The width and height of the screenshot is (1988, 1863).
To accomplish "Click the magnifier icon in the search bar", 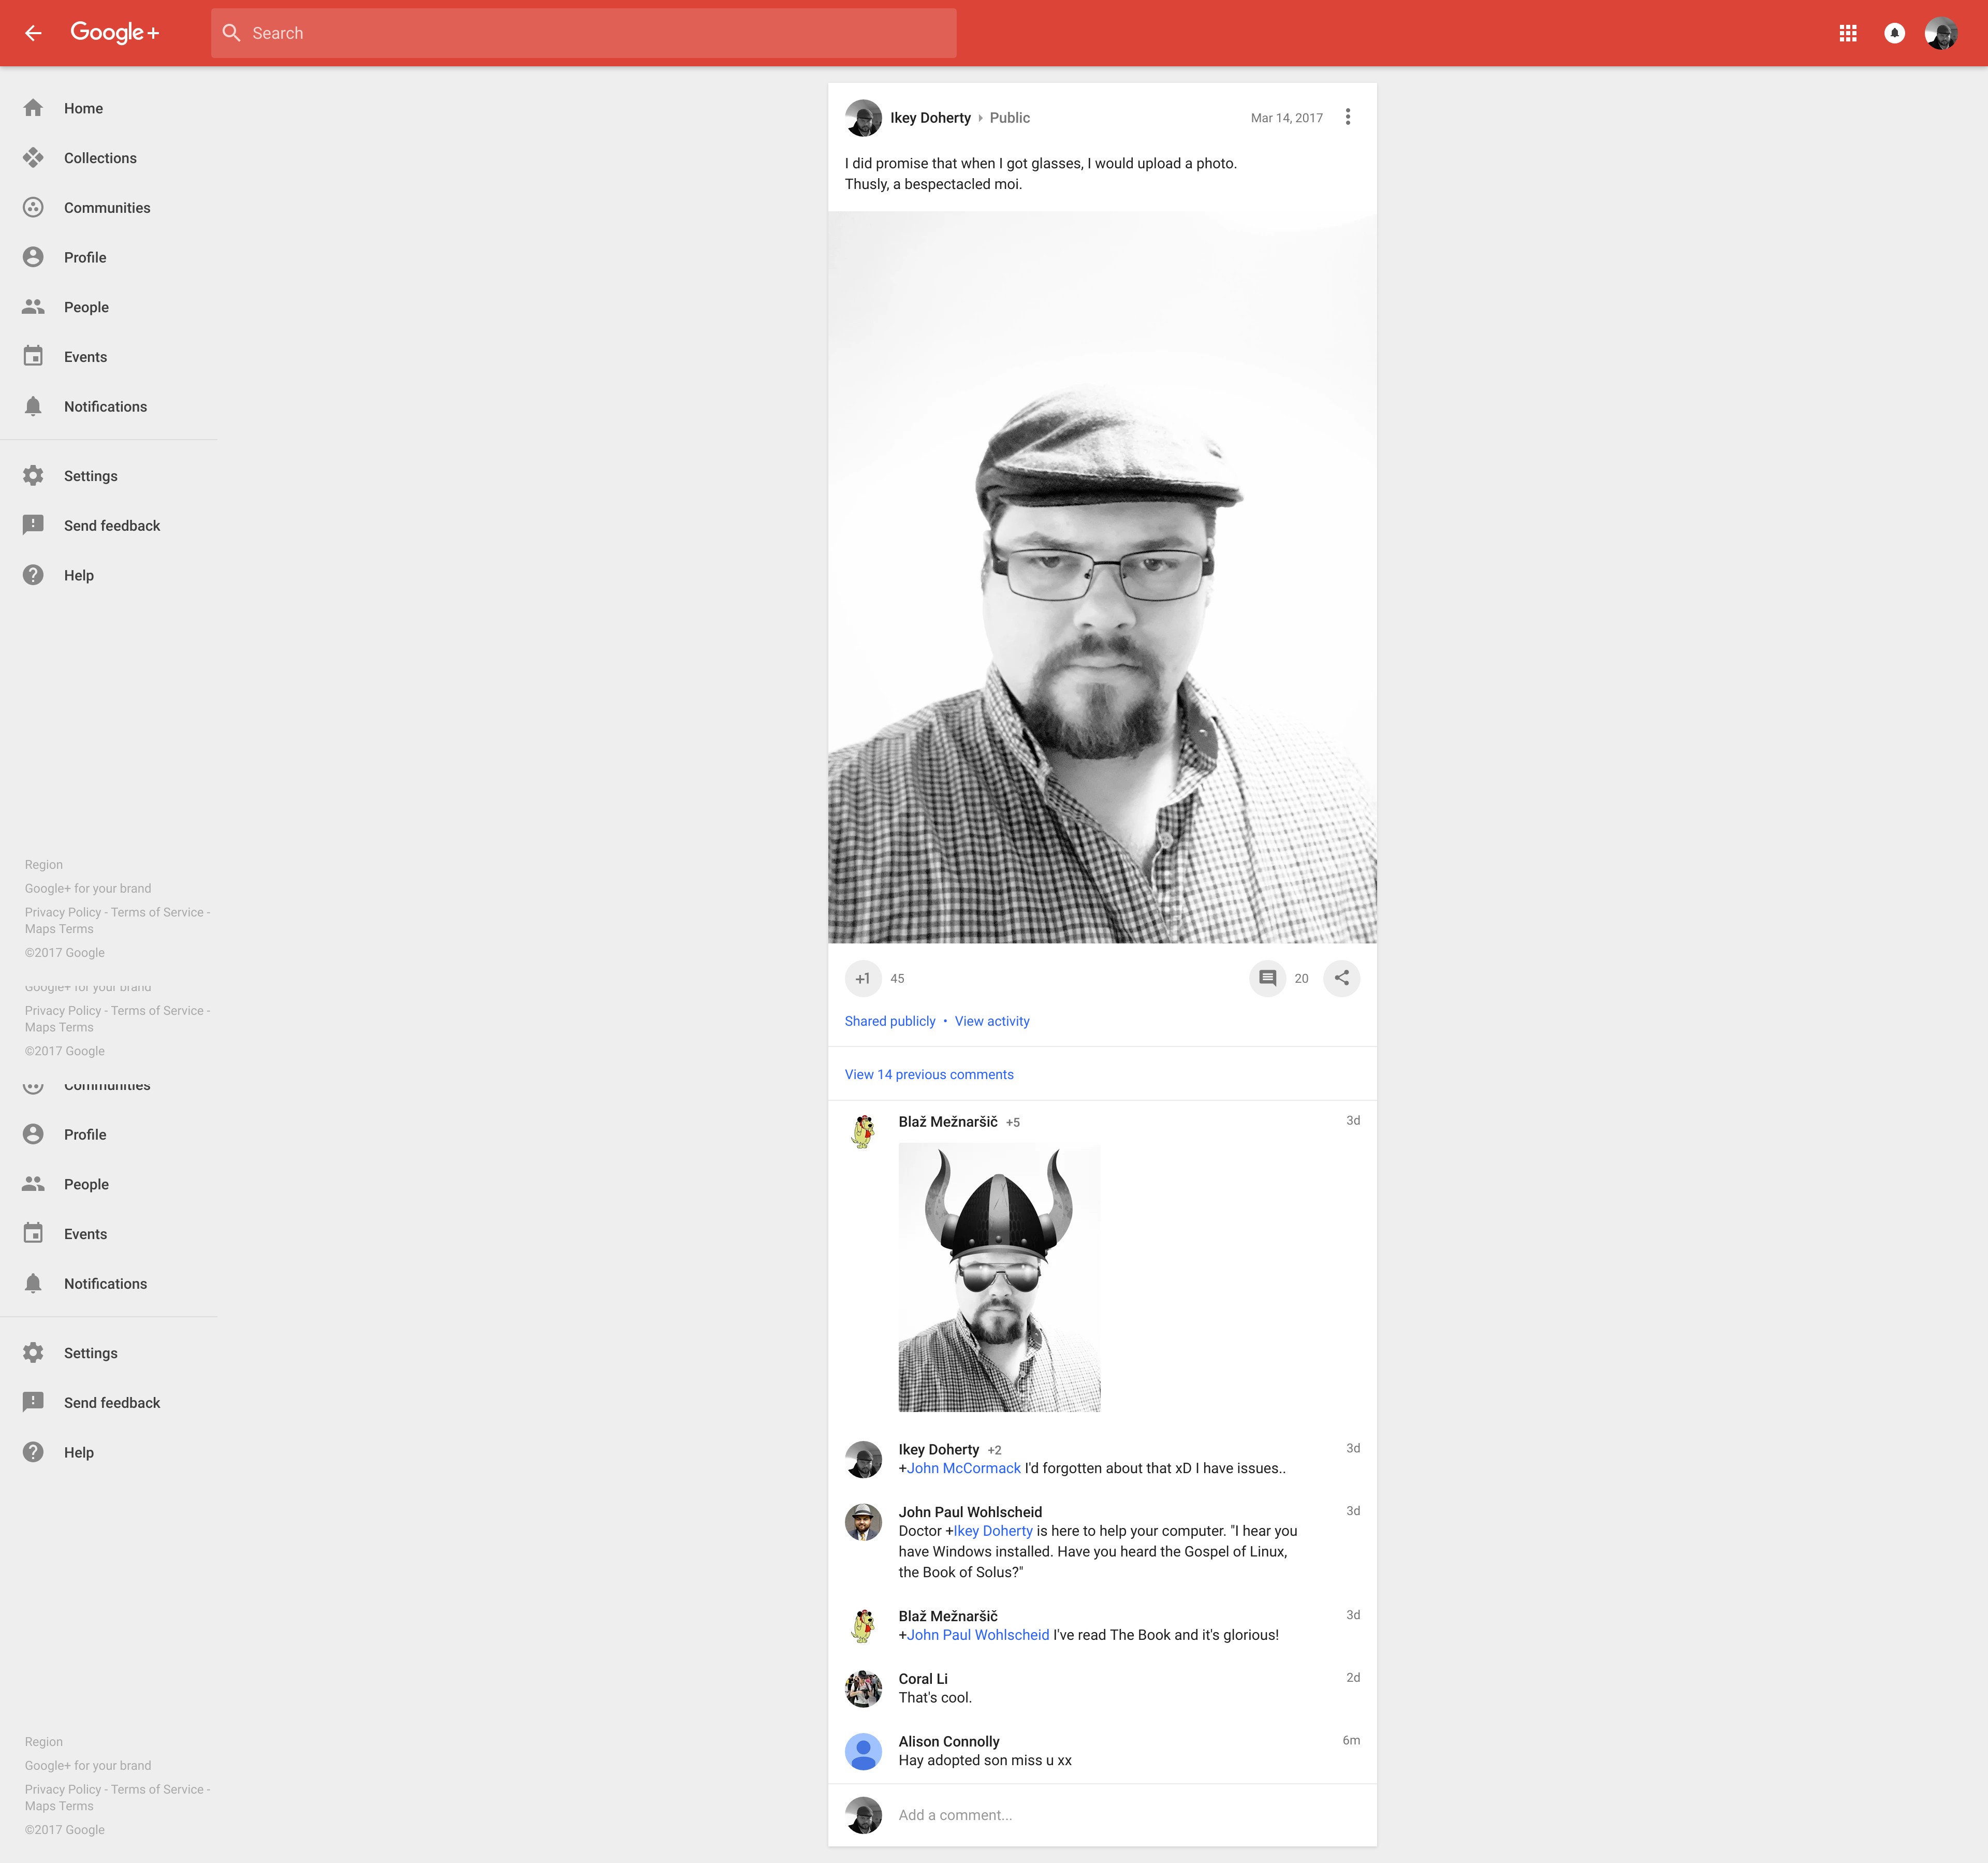I will pos(231,33).
